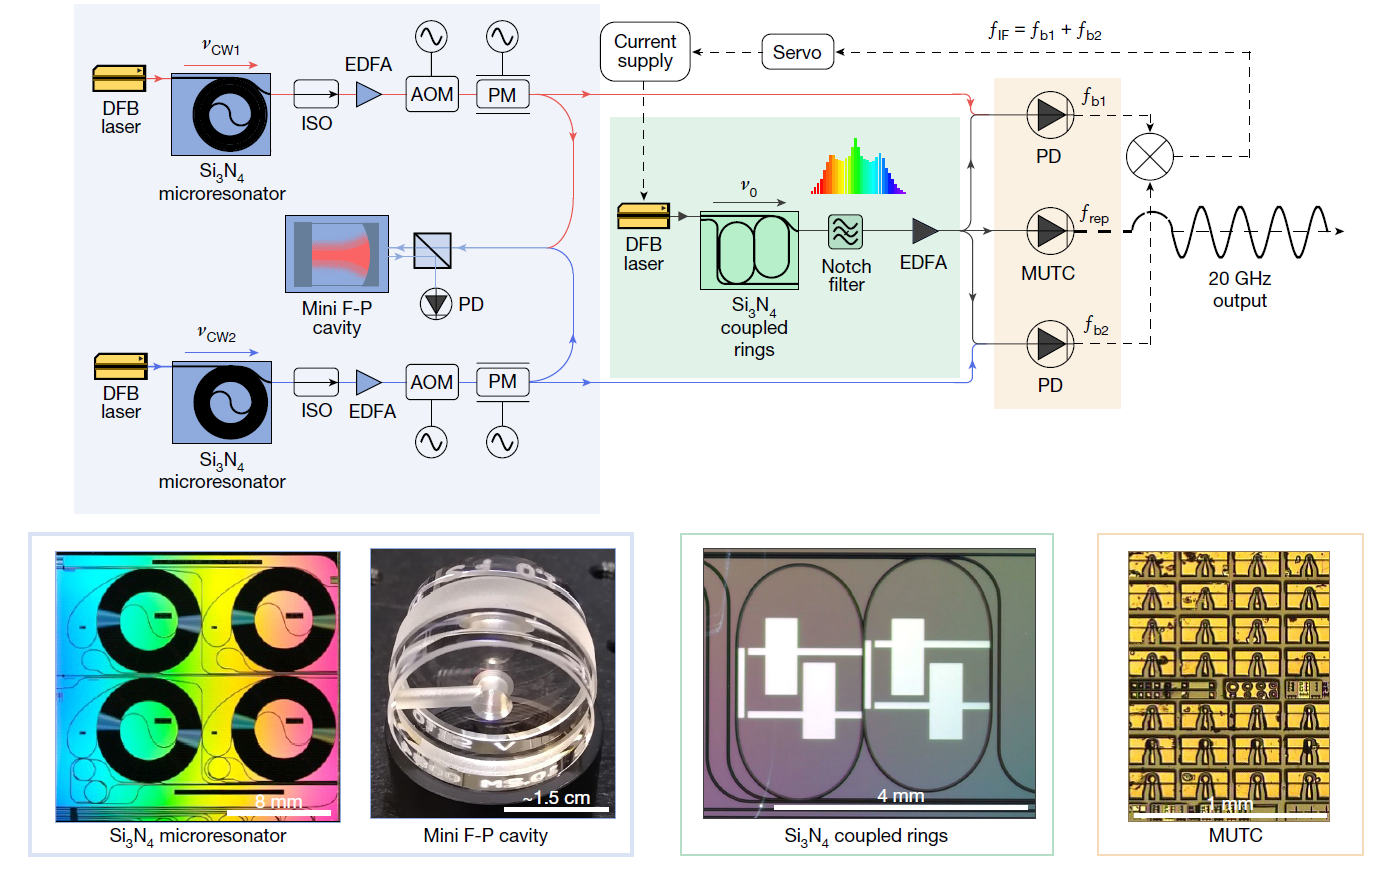Open the Si3N4 microresonator chip photo

click(x=198, y=686)
